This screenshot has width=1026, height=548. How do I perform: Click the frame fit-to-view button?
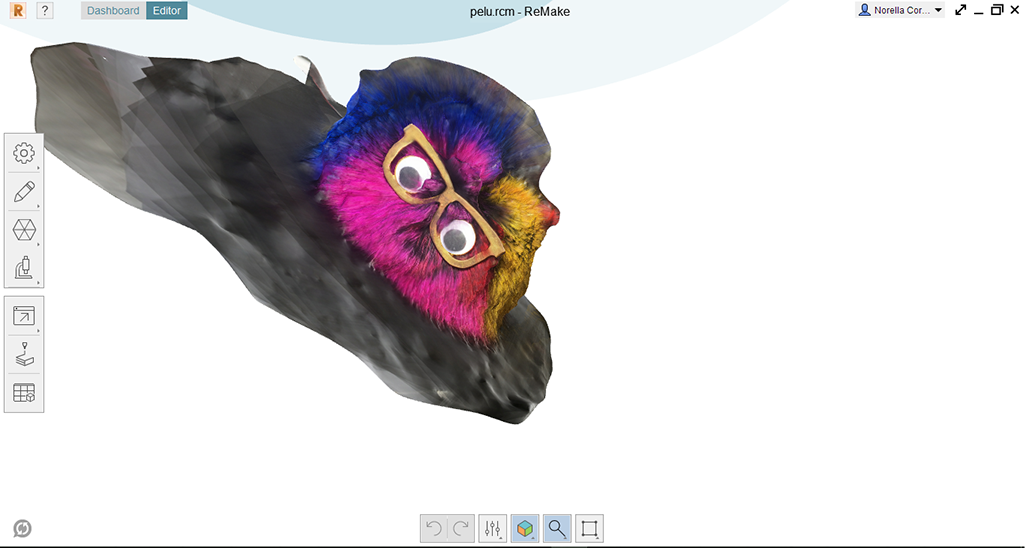click(x=589, y=528)
